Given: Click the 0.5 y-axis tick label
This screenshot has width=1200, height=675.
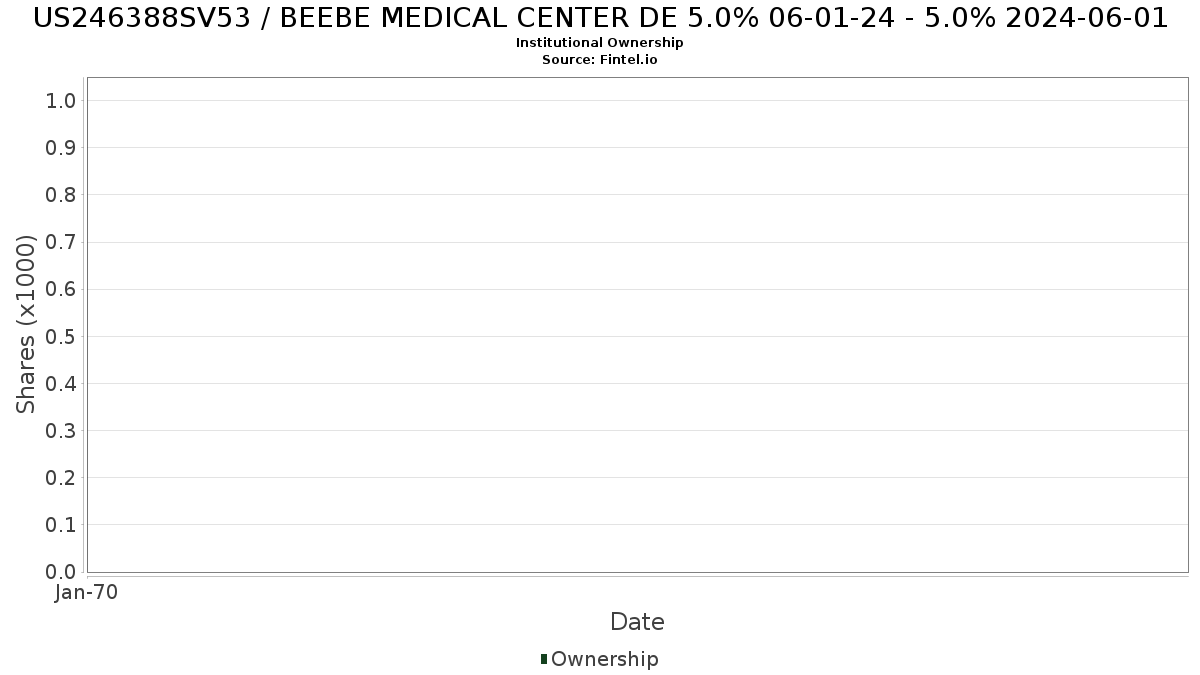Looking at the screenshot, I should [x=61, y=336].
